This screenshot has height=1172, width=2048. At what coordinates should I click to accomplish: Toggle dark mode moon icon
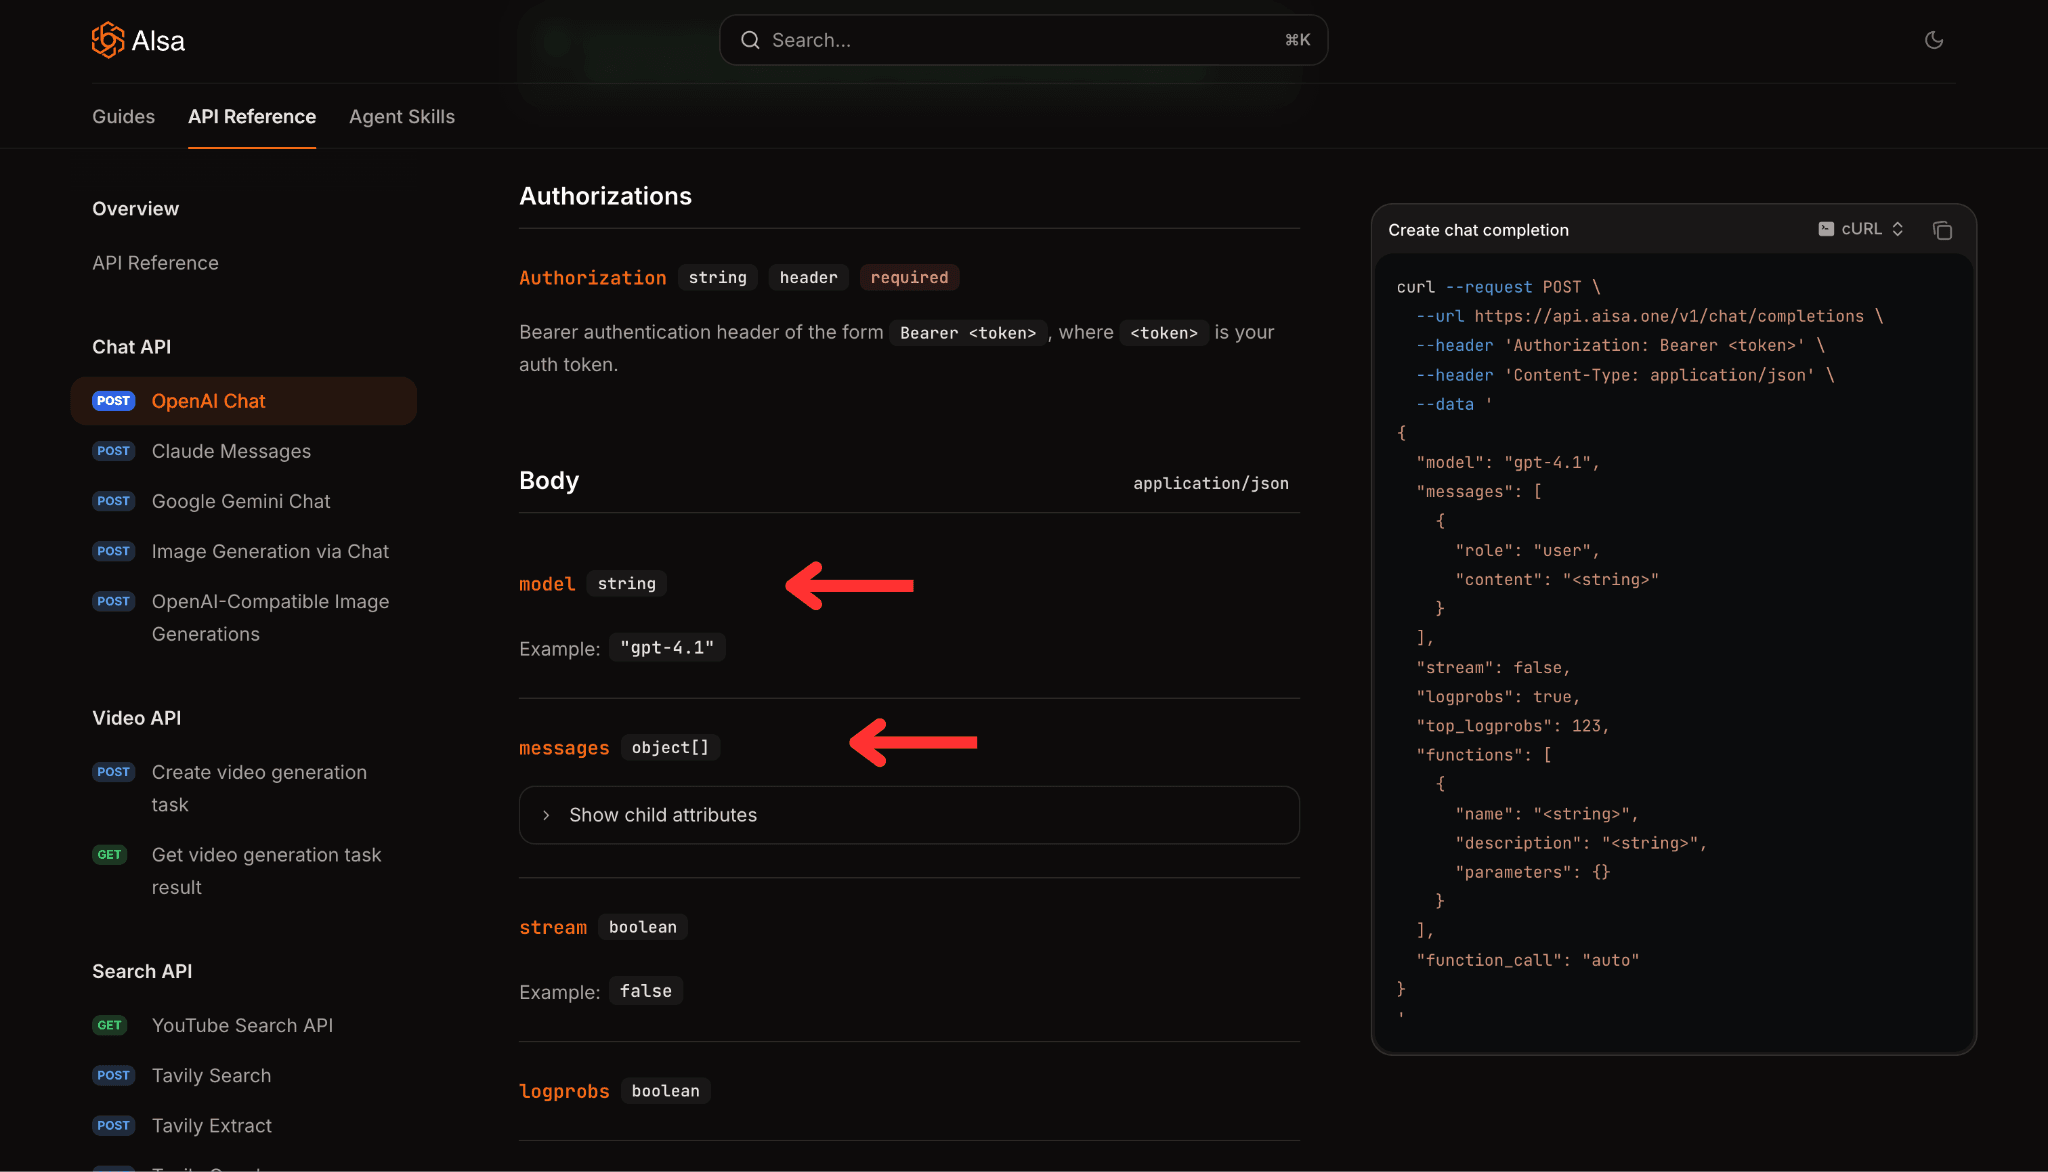coord(1934,40)
